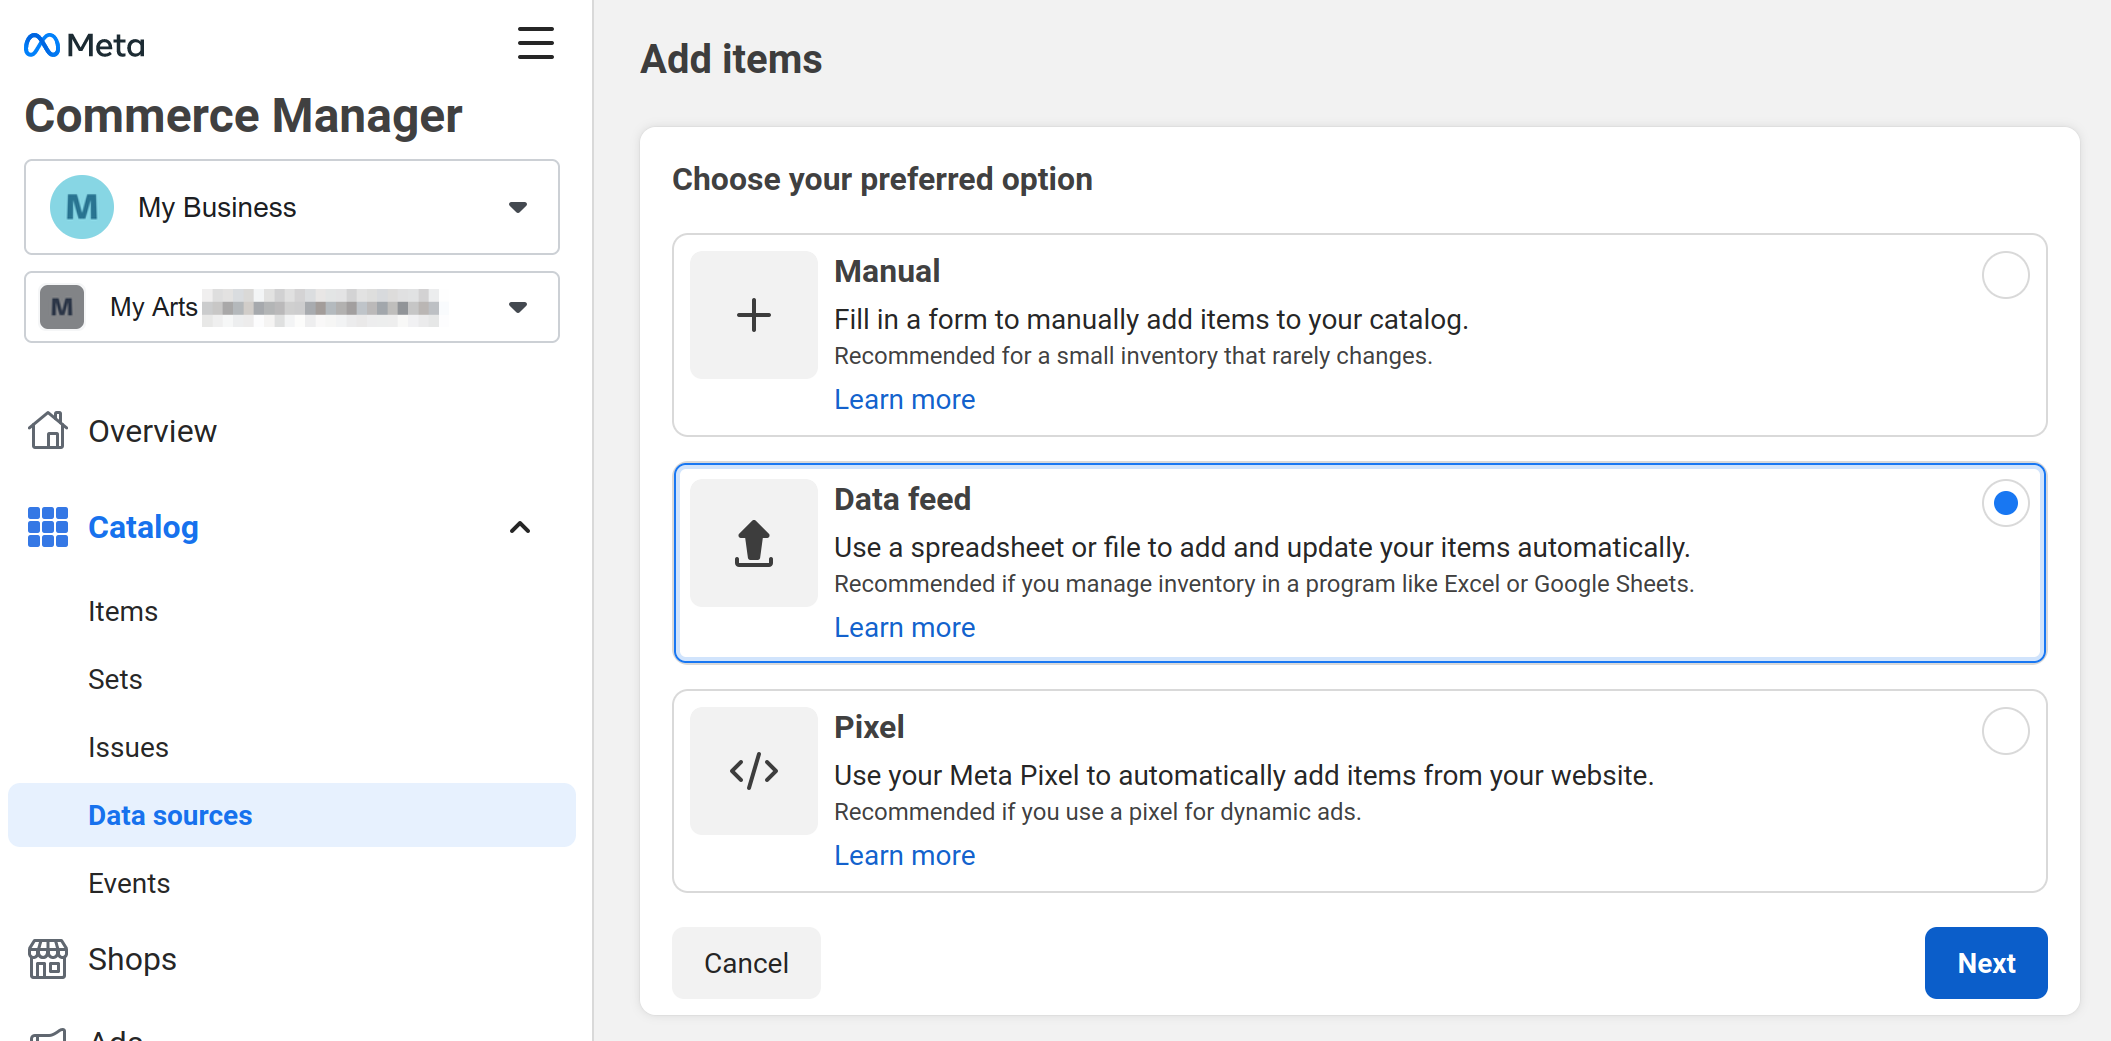Collapse the Catalog section chevron

(520, 527)
